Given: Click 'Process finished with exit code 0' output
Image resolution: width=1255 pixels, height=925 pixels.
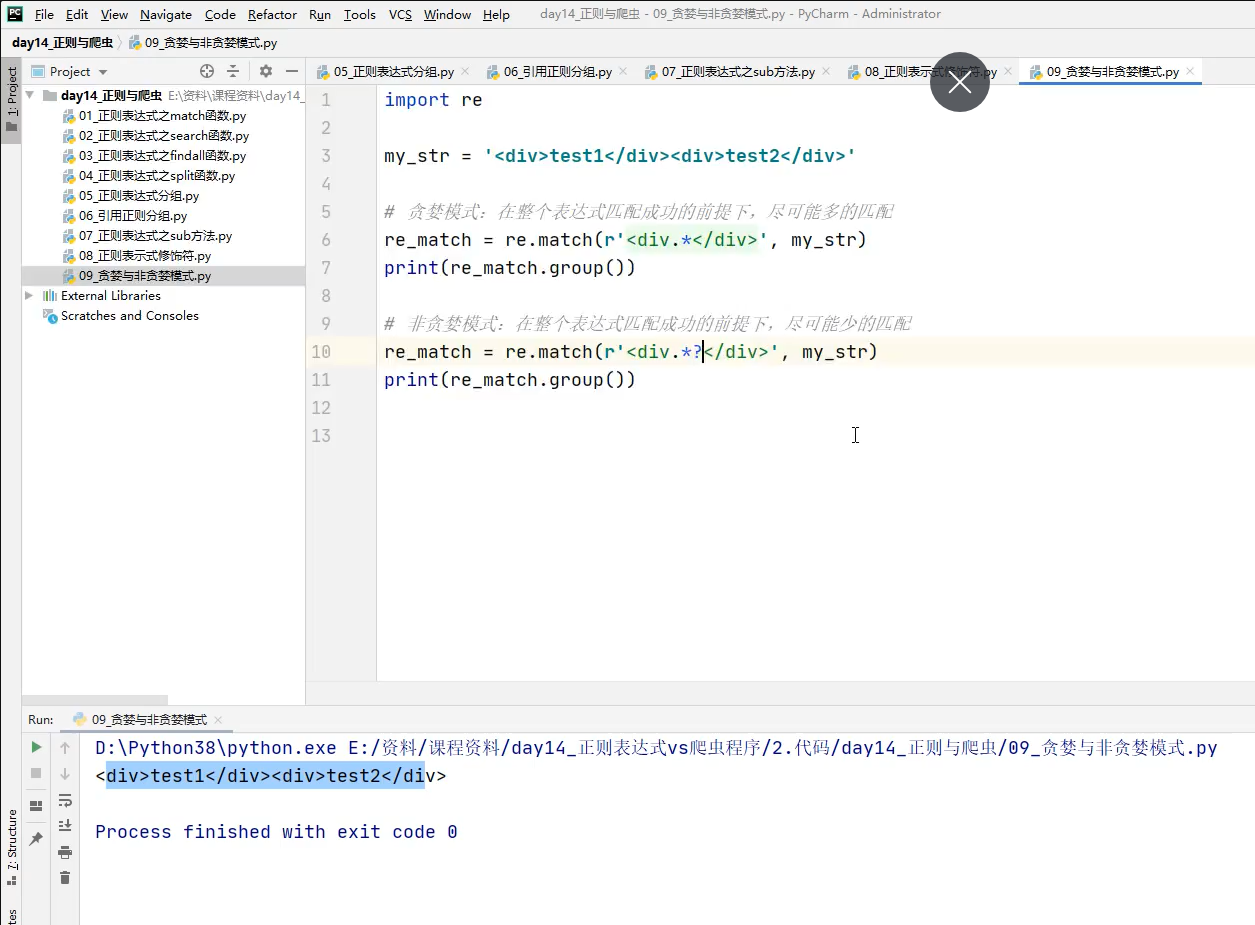Looking at the screenshot, I should [x=276, y=832].
